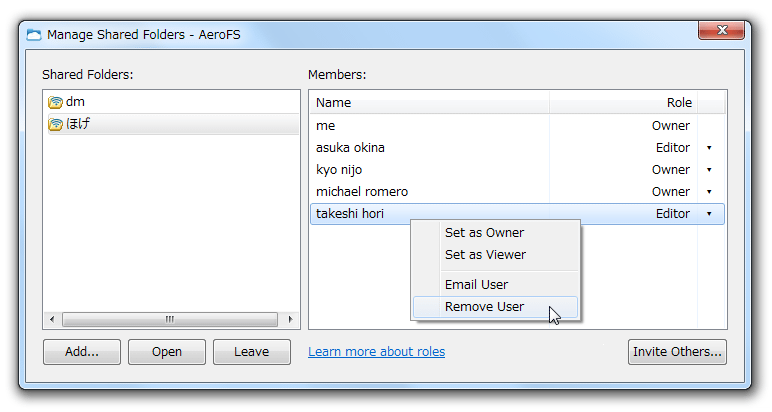This screenshot has width=772, height=412.
Task: Click the Owner role of me
Action: [x=671, y=126]
